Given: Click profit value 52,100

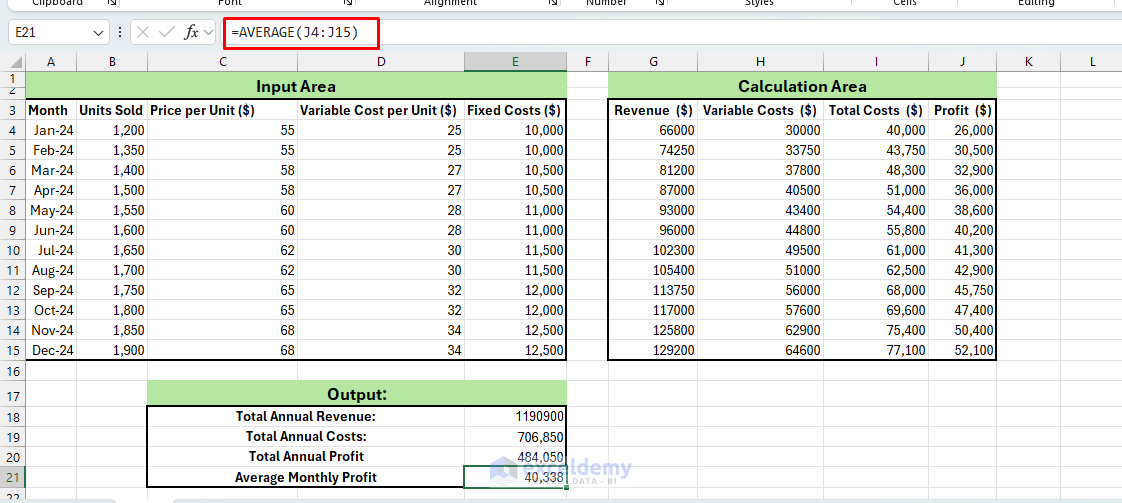Looking at the screenshot, I should 962,351.
